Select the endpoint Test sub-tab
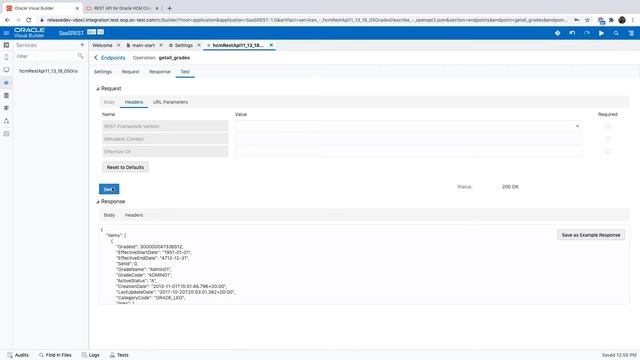The height and width of the screenshot is (360, 640). point(185,72)
